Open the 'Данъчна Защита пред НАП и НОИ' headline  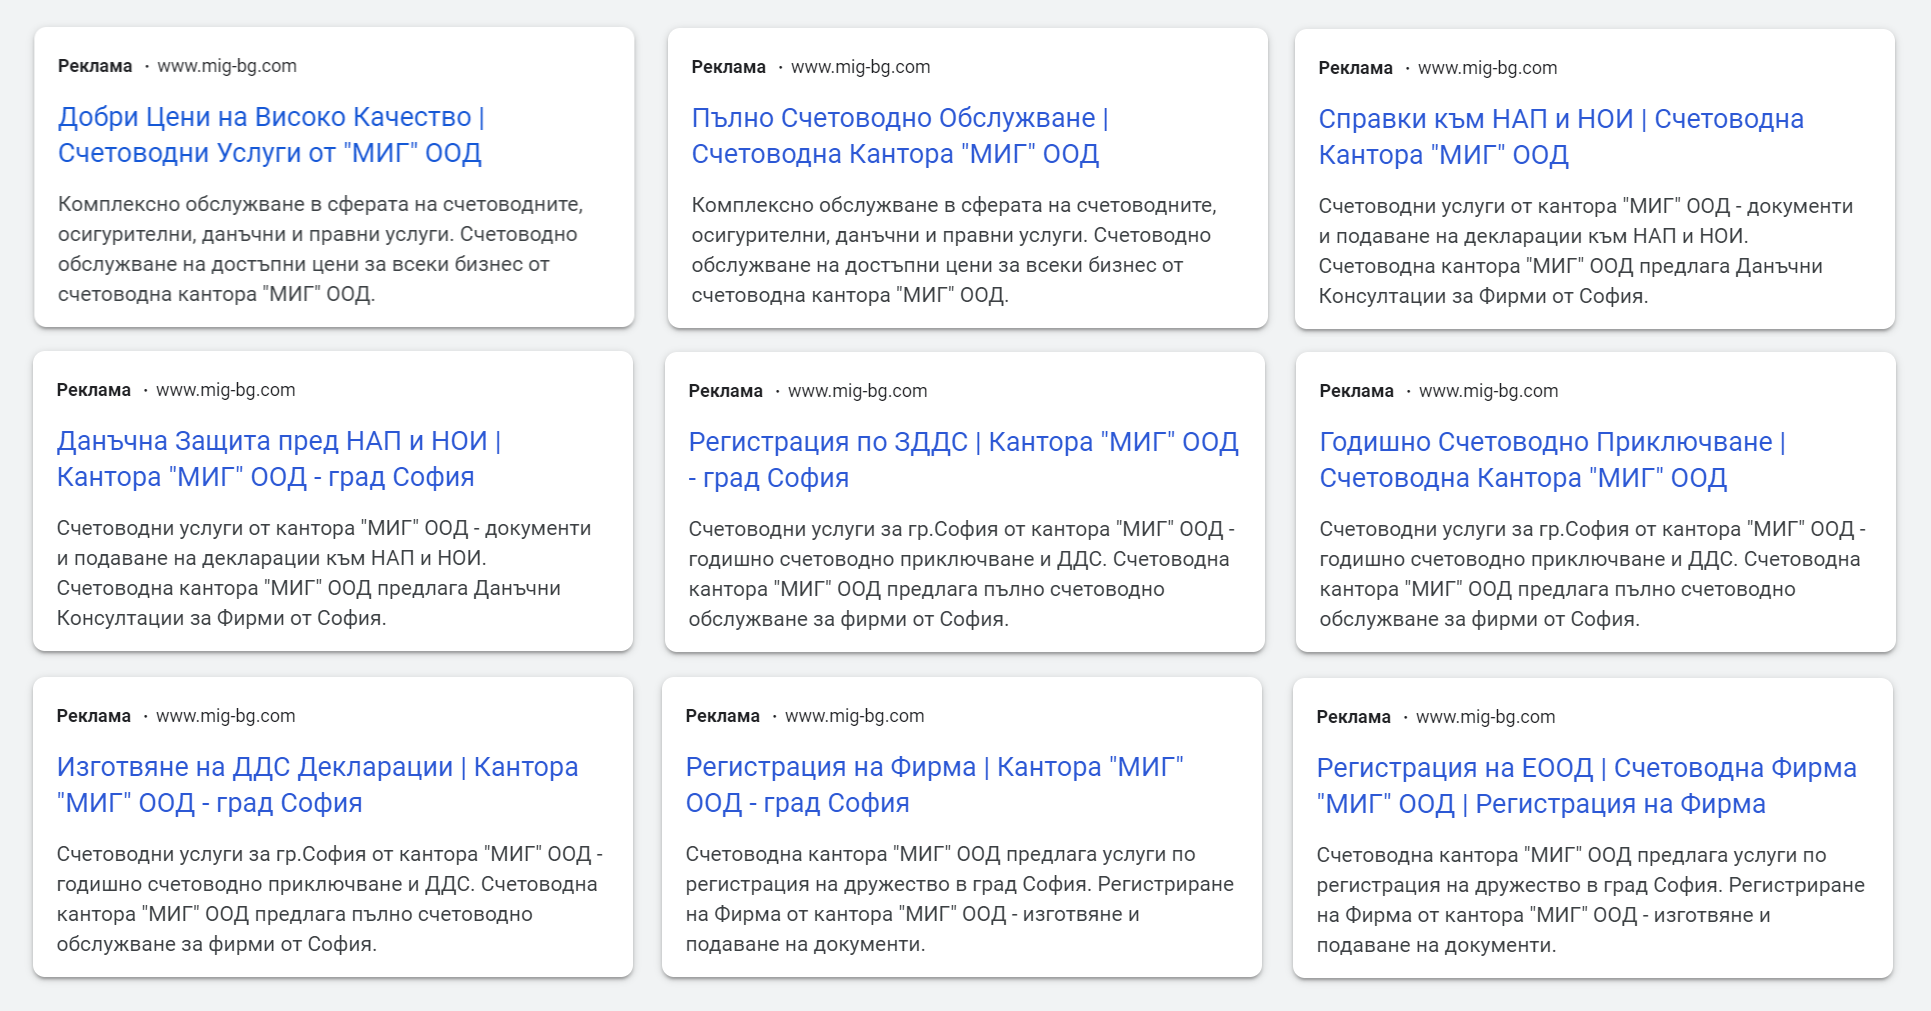(x=279, y=459)
